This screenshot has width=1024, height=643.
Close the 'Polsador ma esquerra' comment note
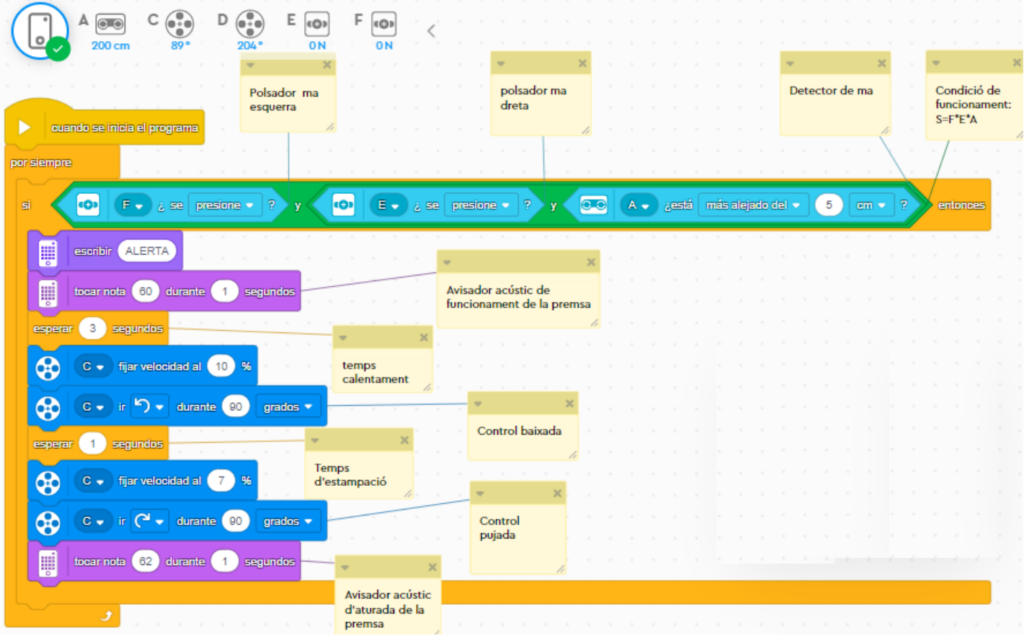click(x=326, y=65)
